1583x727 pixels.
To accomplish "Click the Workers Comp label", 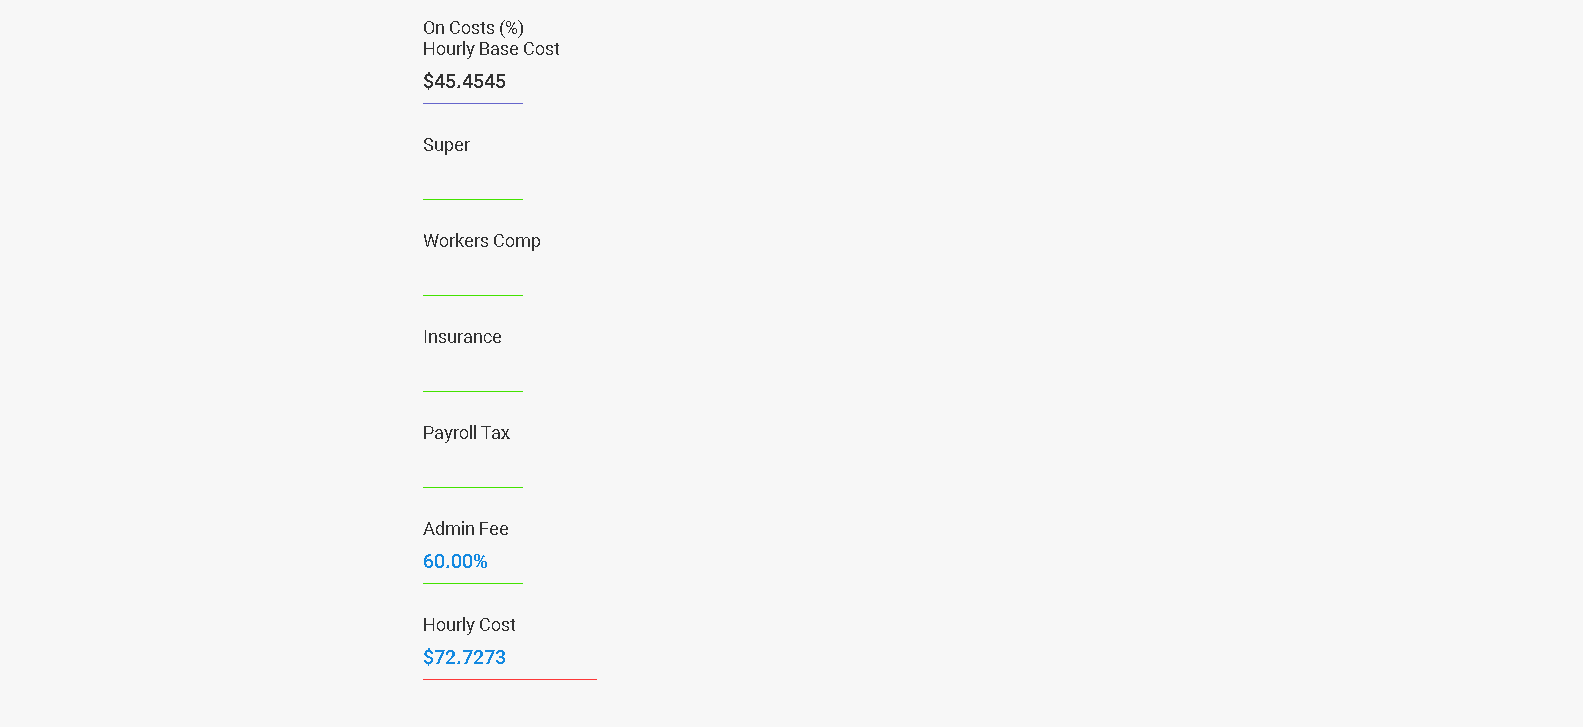I will tap(481, 241).
